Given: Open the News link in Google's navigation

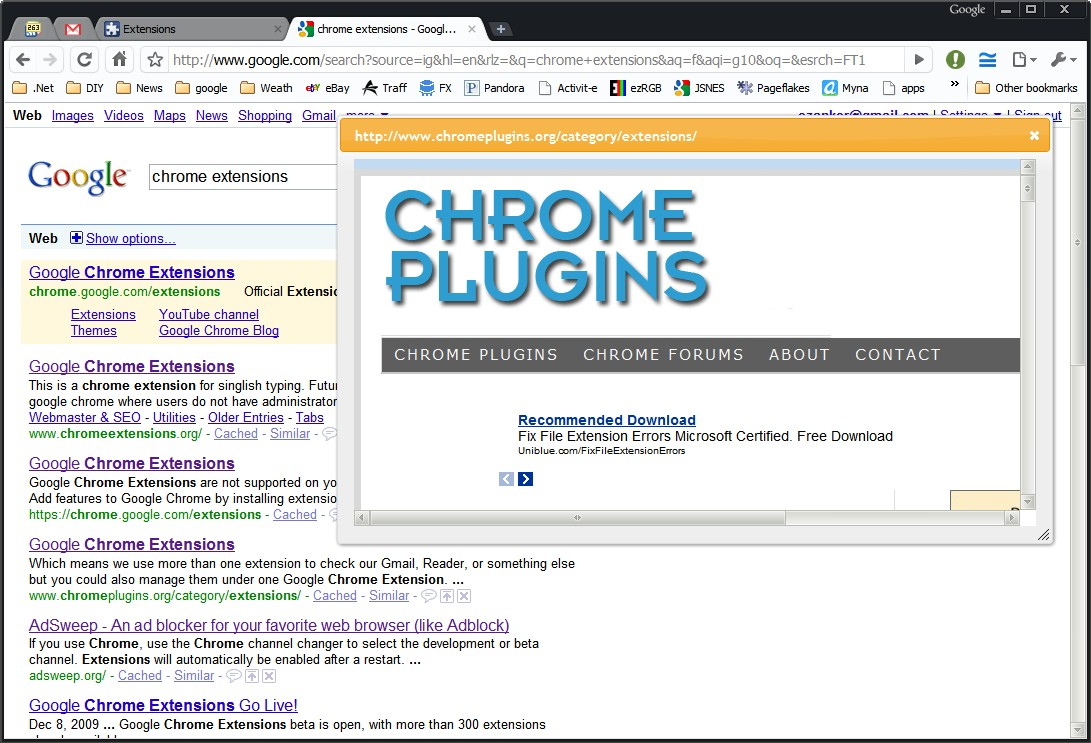Looking at the screenshot, I should click(x=212, y=115).
